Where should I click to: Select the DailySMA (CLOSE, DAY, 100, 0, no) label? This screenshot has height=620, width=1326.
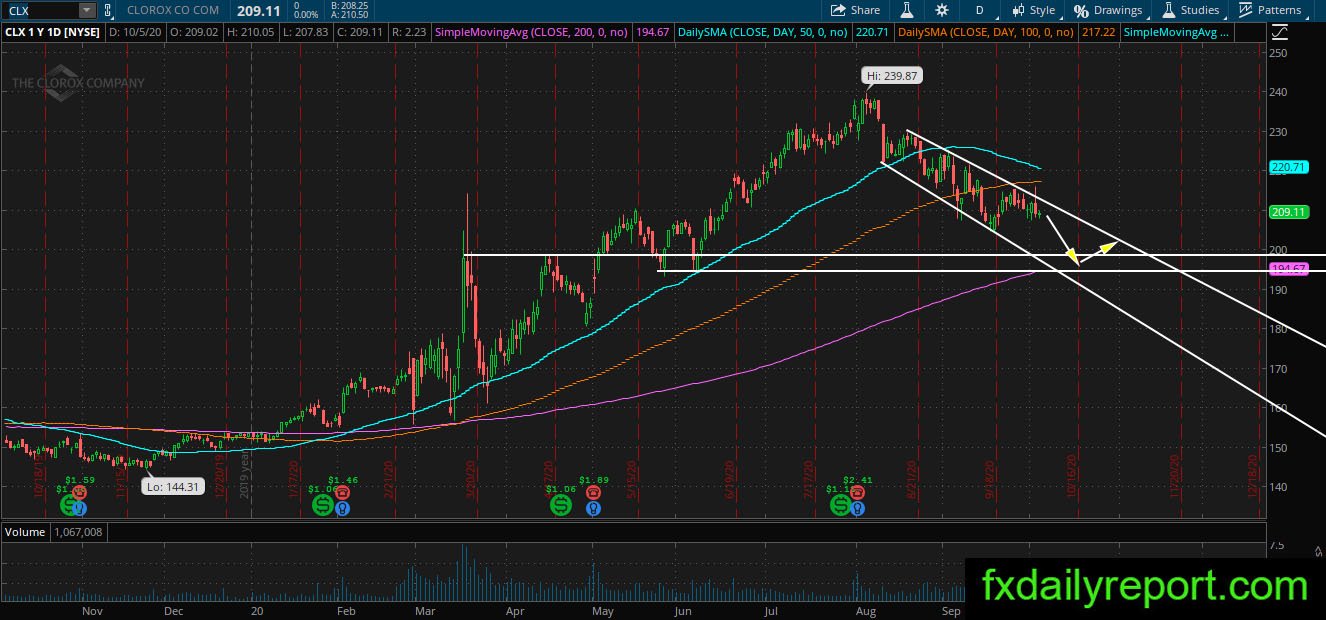(986, 32)
